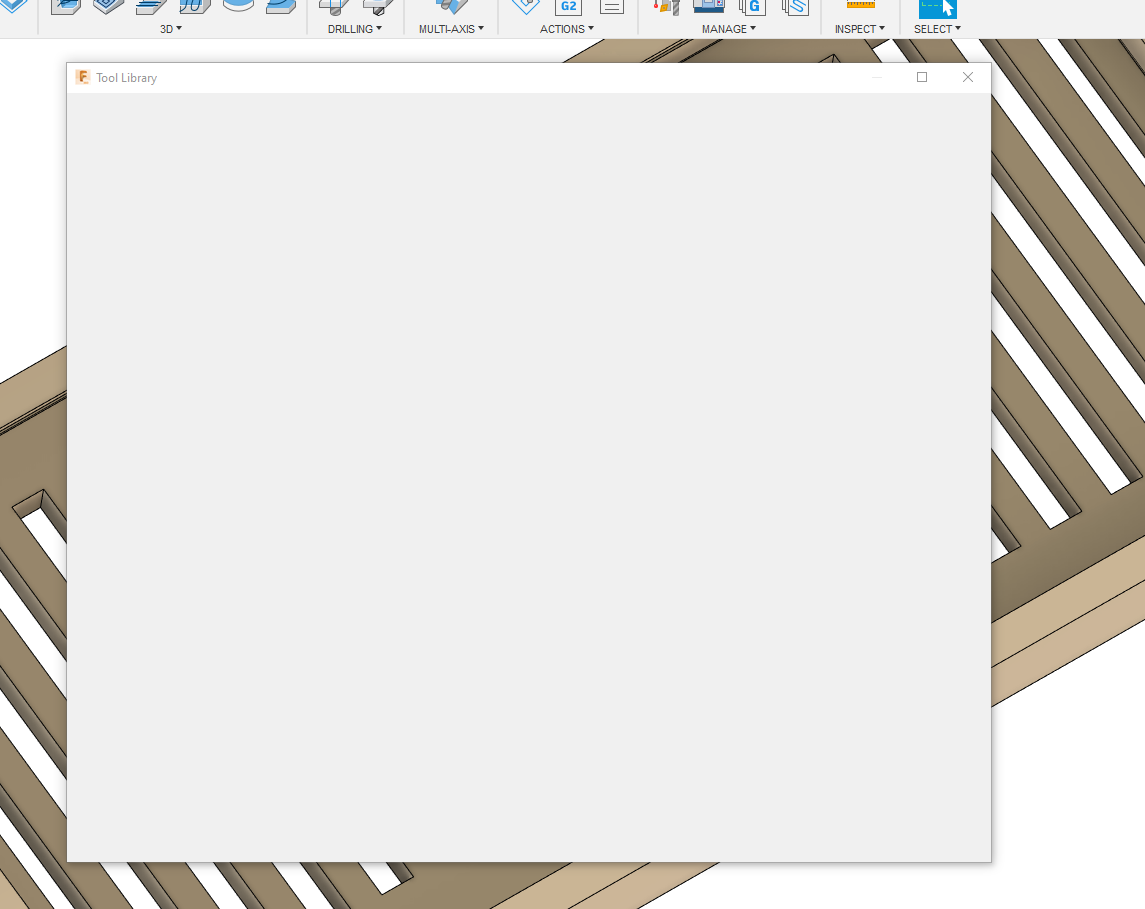The height and width of the screenshot is (909, 1145).
Task: Open the ACTIONS dropdown menu
Action: 567,29
